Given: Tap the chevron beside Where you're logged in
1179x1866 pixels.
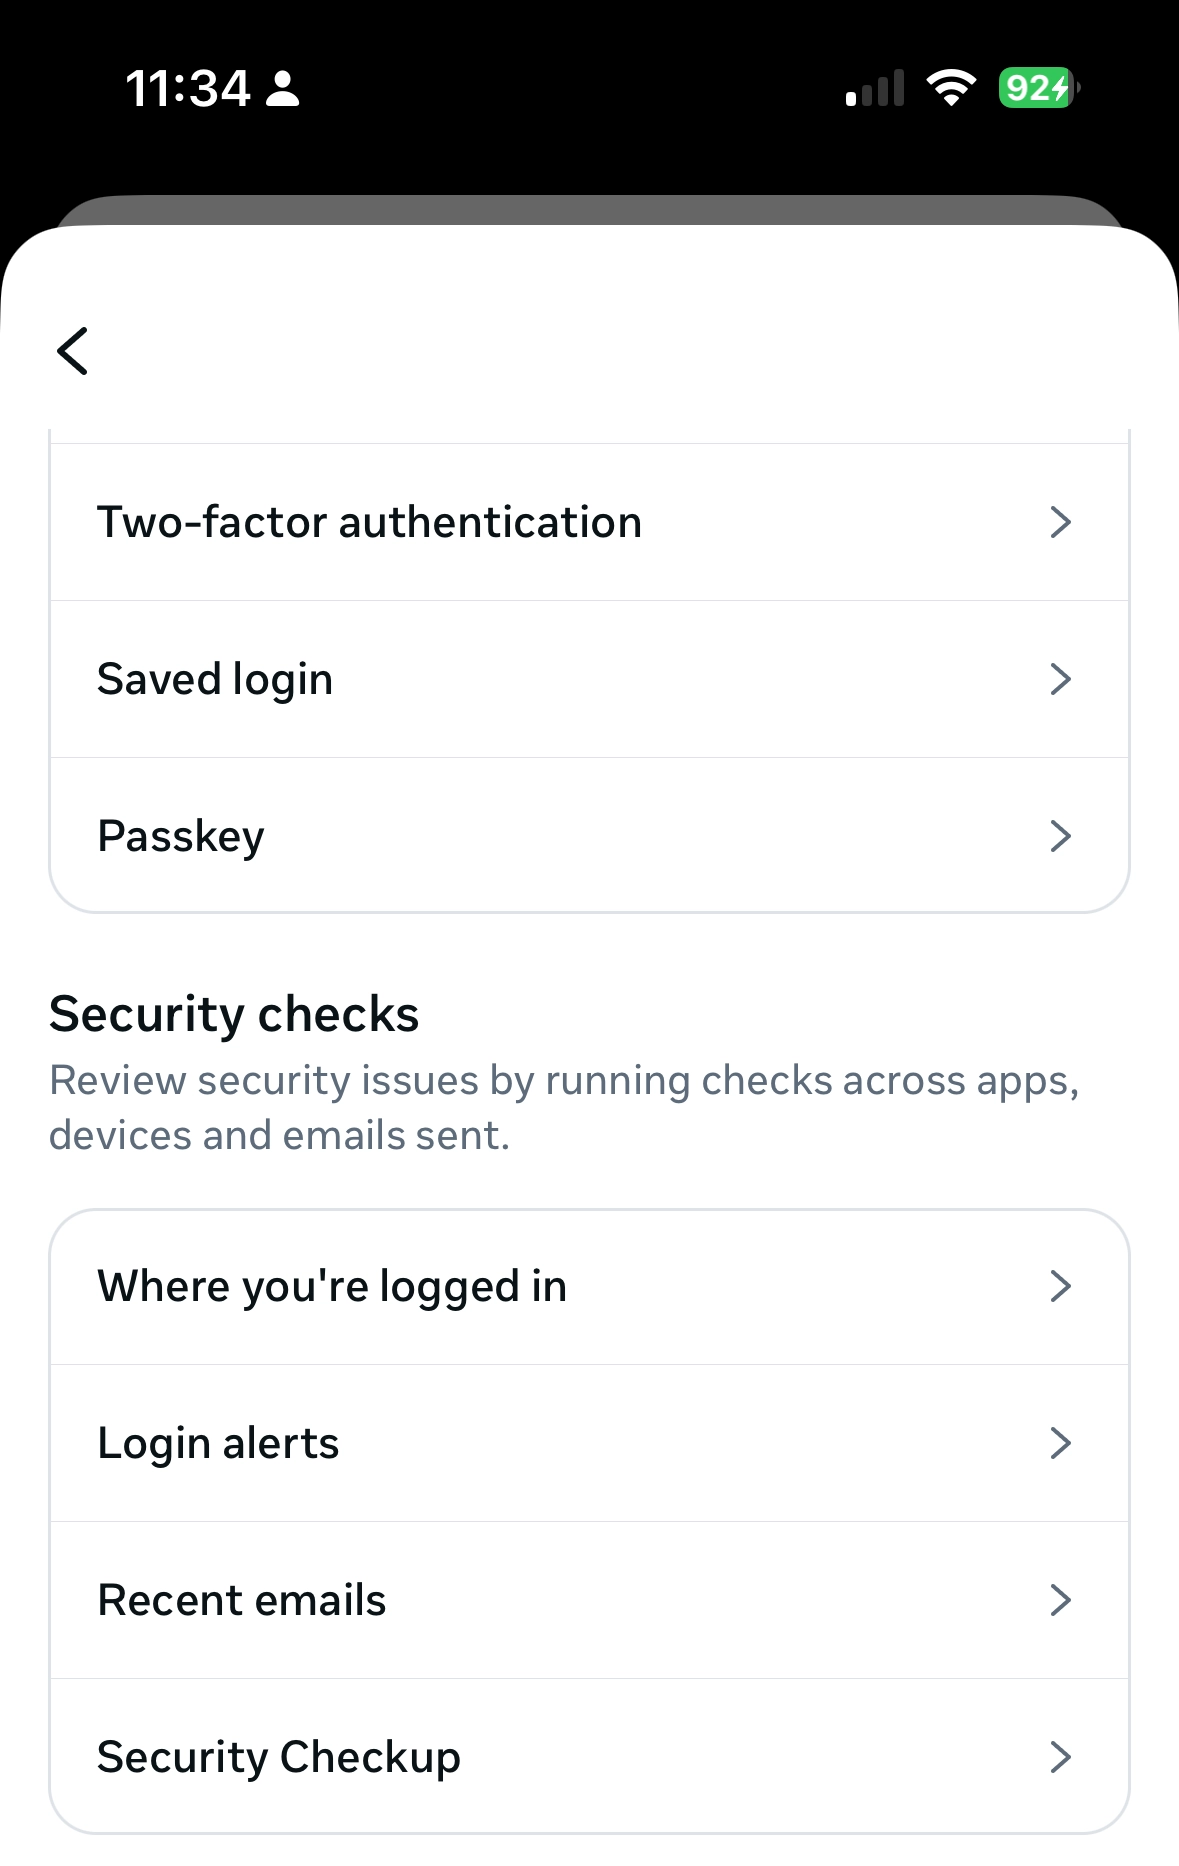Looking at the screenshot, I should click(x=1060, y=1286).
